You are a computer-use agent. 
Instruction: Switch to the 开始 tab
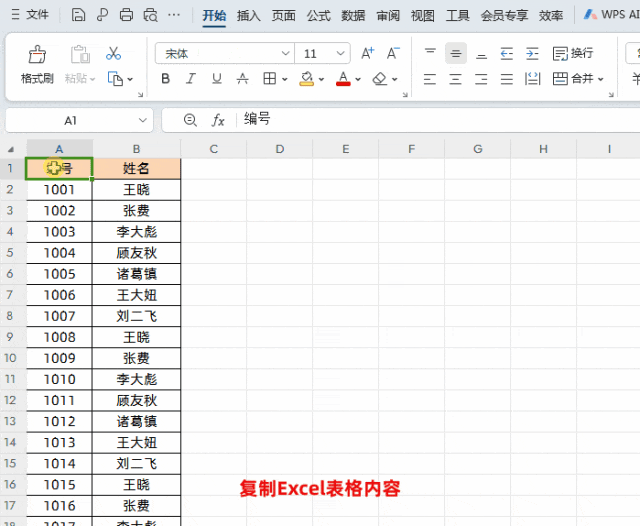pos(214,16)
